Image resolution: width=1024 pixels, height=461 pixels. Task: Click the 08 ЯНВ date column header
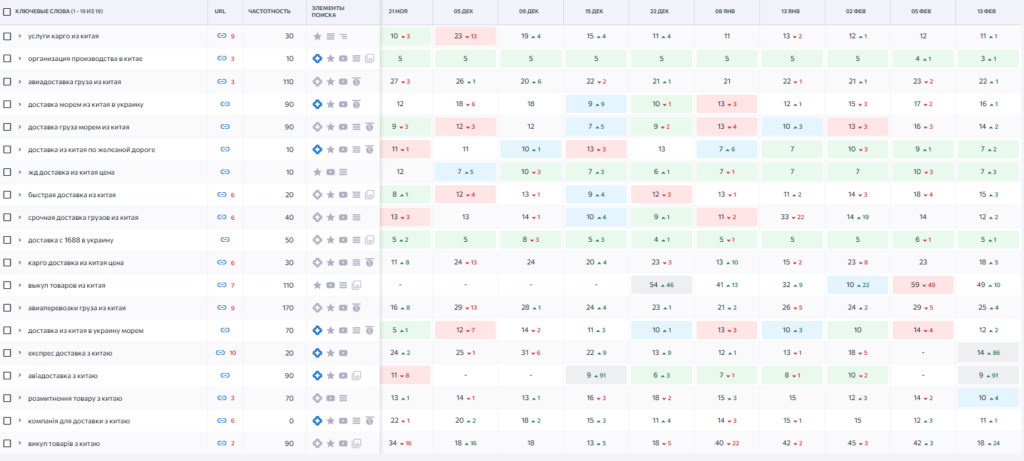point(727,12)
